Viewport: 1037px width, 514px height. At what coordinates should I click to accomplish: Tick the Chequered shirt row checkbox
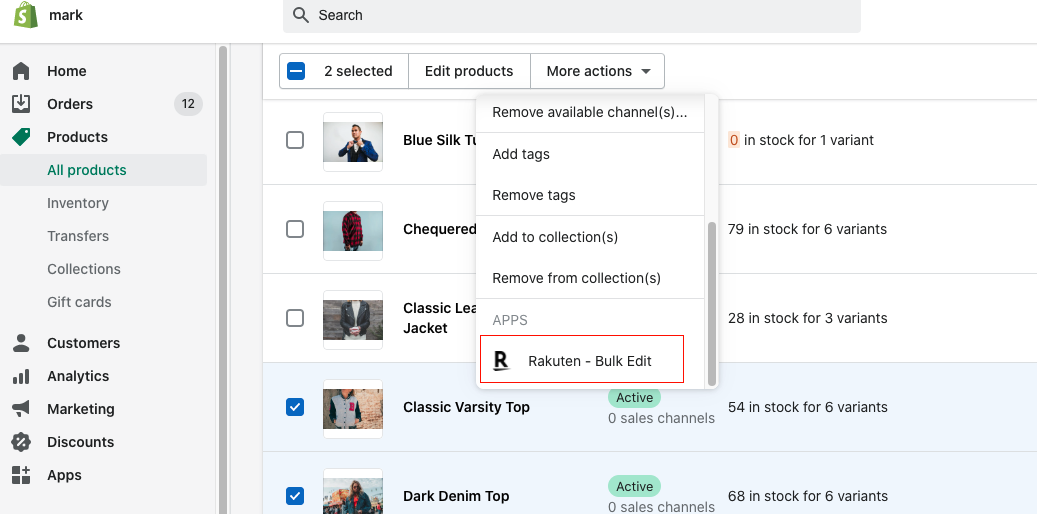295,229
